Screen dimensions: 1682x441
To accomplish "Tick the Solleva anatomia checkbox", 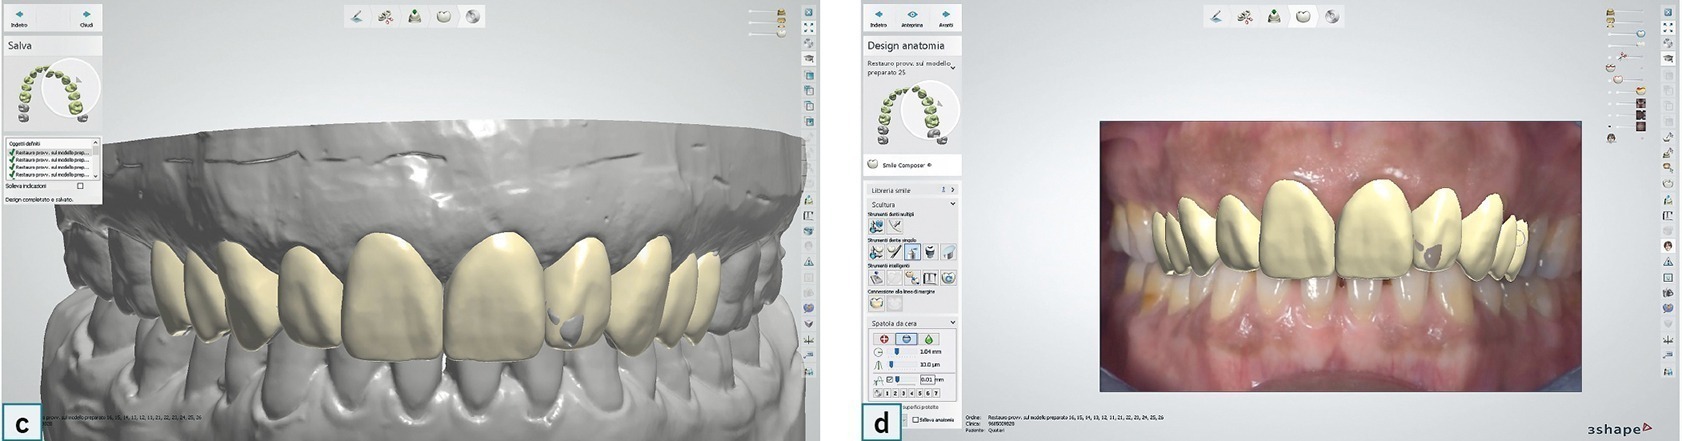I will [916, 420].
